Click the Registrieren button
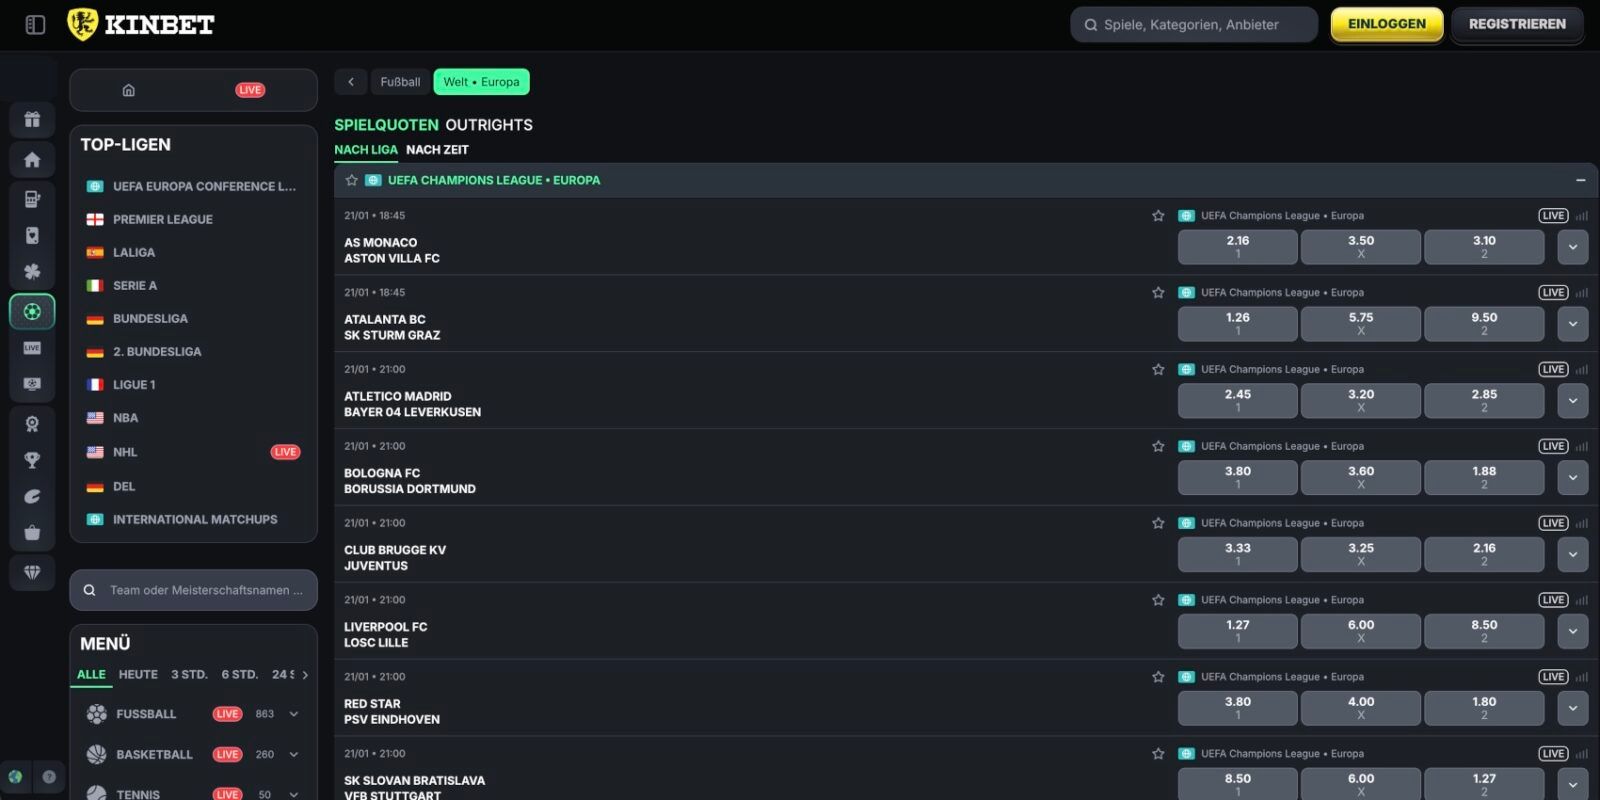Image resolution: width=1600 pixels, height=800 pixels. point(1516,25)
